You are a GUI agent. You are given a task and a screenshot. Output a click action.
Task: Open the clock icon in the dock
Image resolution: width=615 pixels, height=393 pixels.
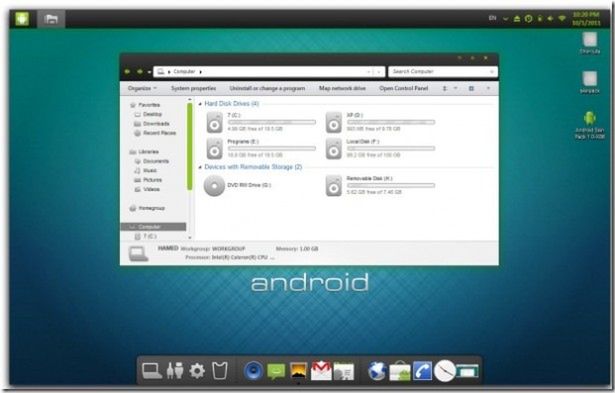tap(445, 370)
